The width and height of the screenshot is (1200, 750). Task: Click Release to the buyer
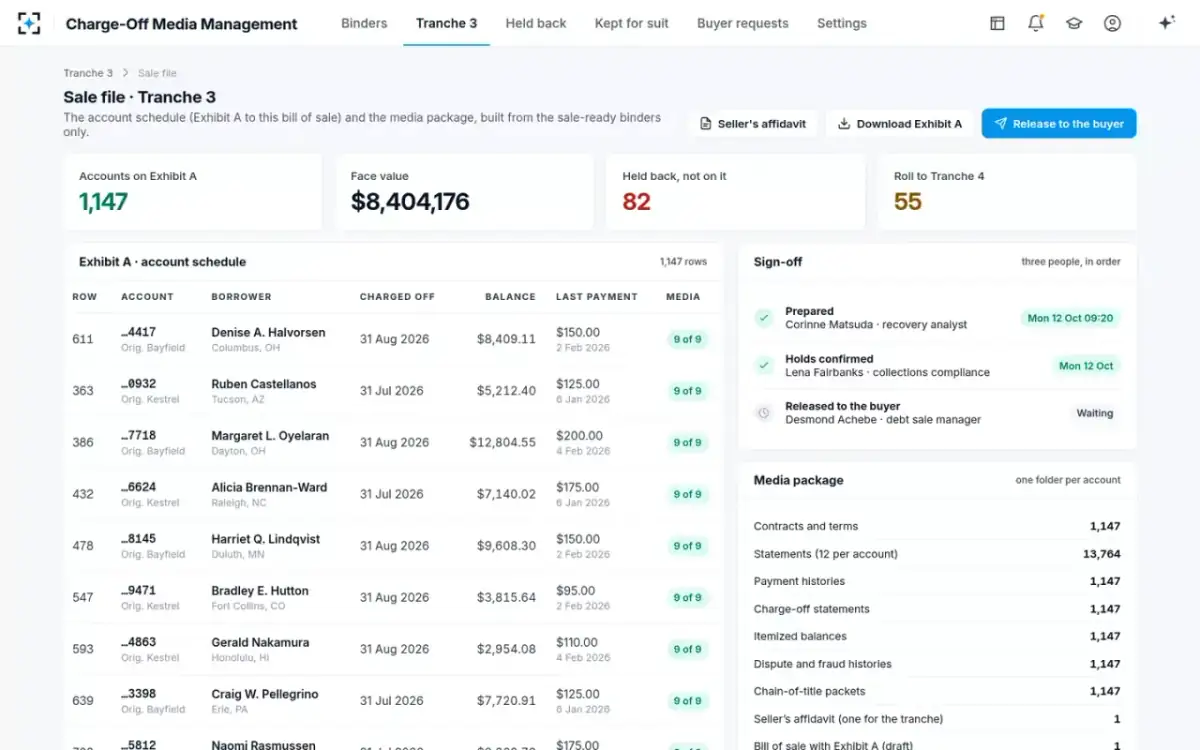click(1059, 124)
